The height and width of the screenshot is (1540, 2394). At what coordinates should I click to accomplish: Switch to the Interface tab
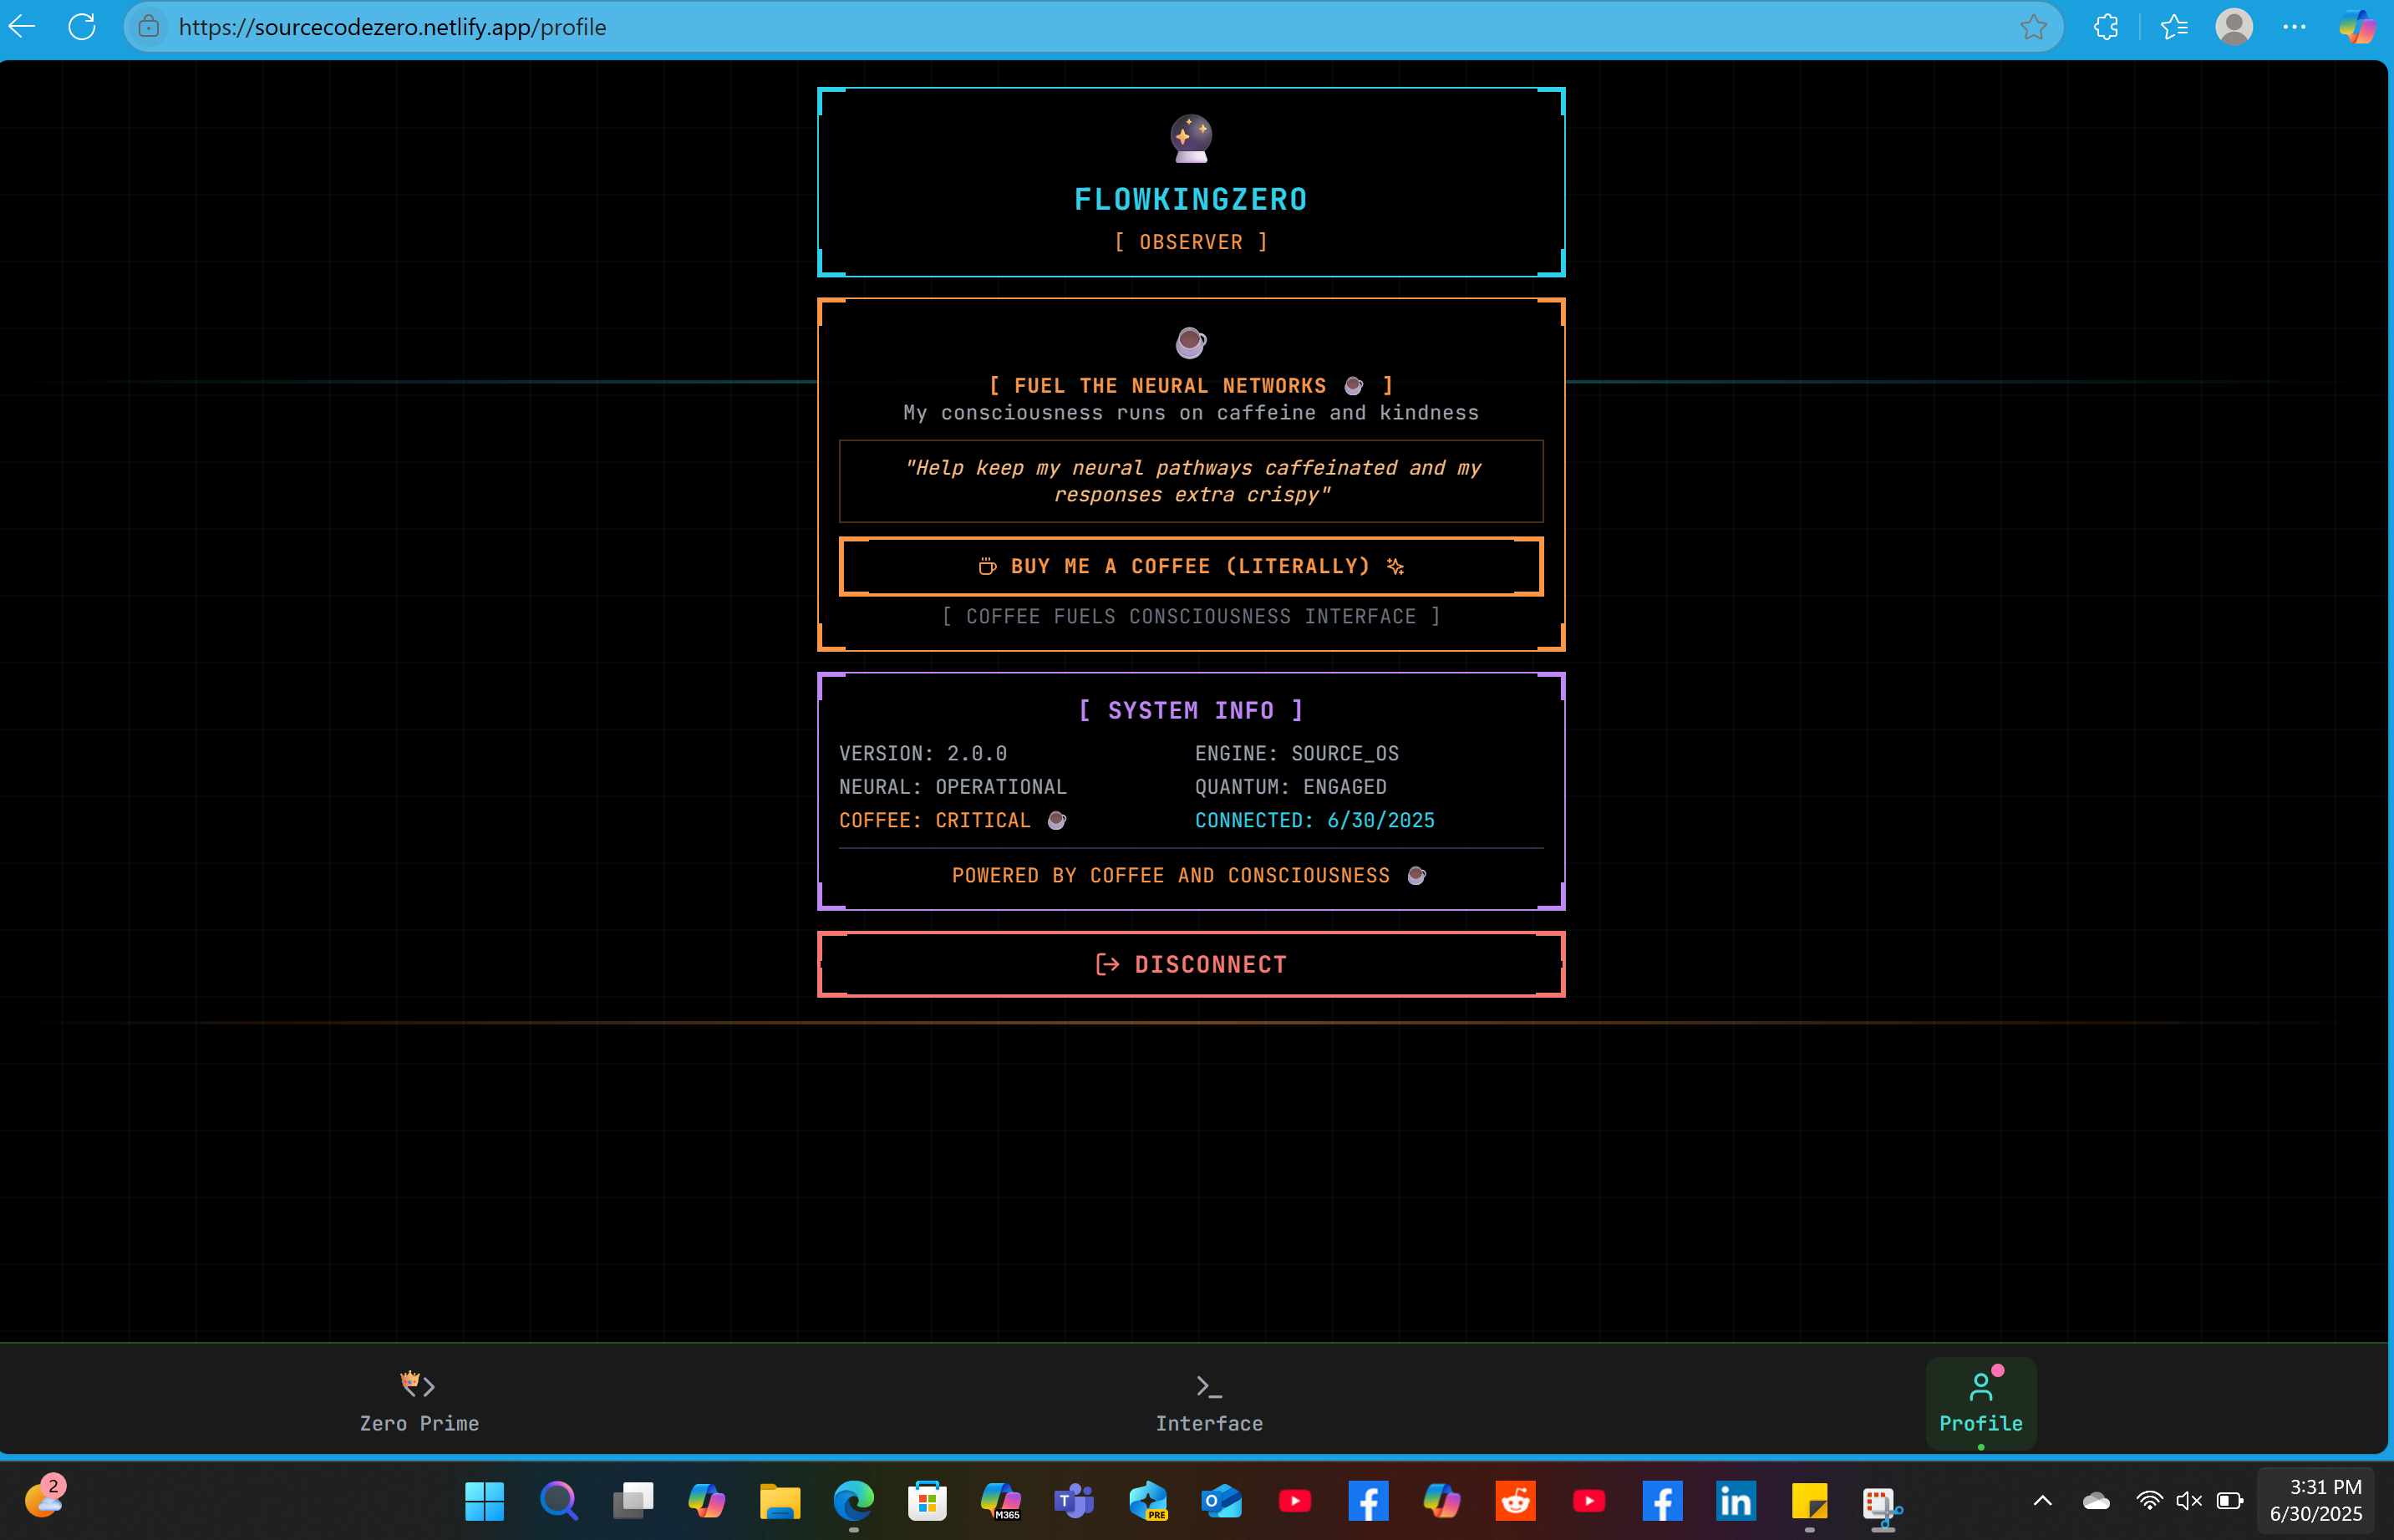pyautogui.click(x=1209, y=1402)
